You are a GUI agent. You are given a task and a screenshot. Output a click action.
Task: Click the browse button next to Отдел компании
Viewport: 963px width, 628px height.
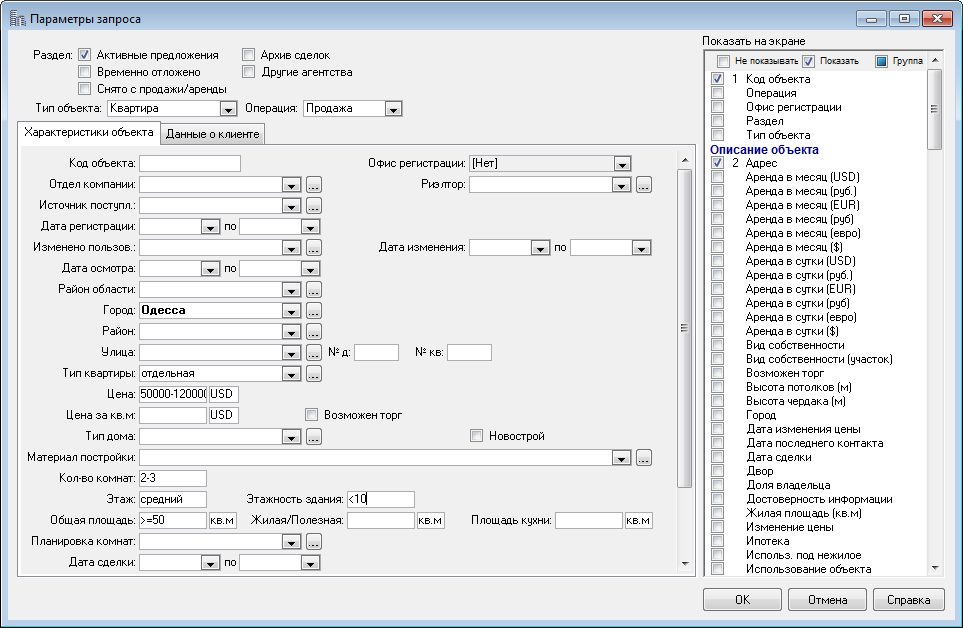pos(313,184)
